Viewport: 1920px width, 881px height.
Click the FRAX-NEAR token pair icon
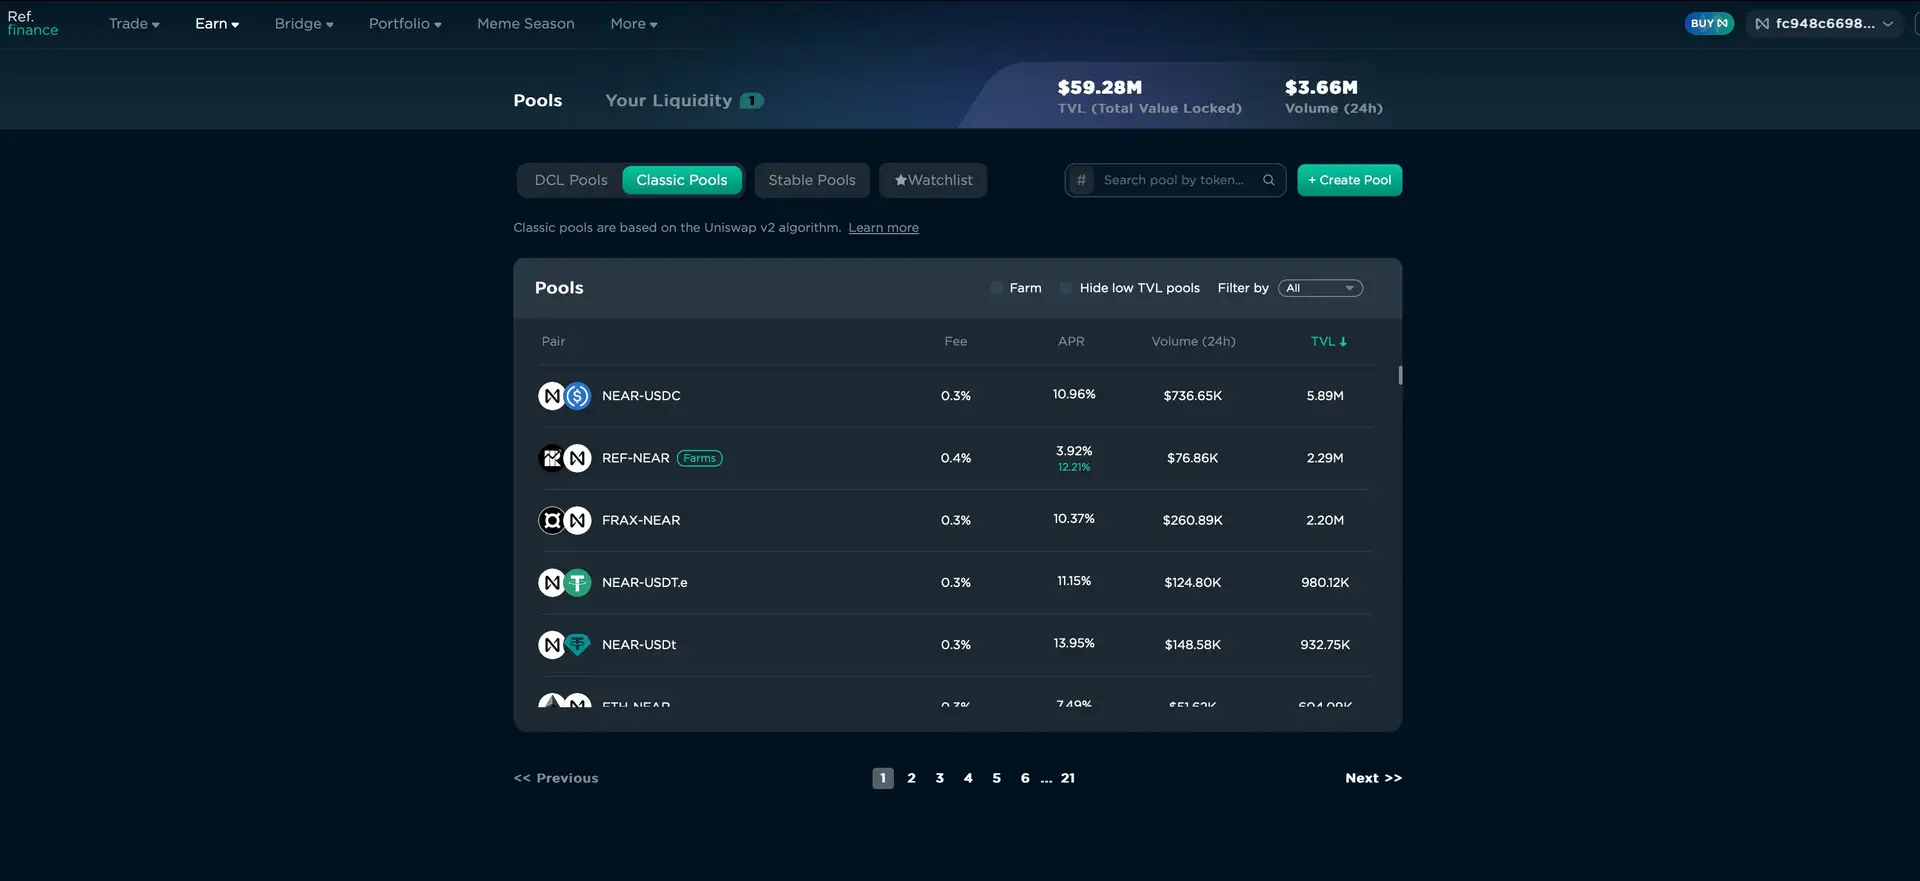click(x=564, y=520)
